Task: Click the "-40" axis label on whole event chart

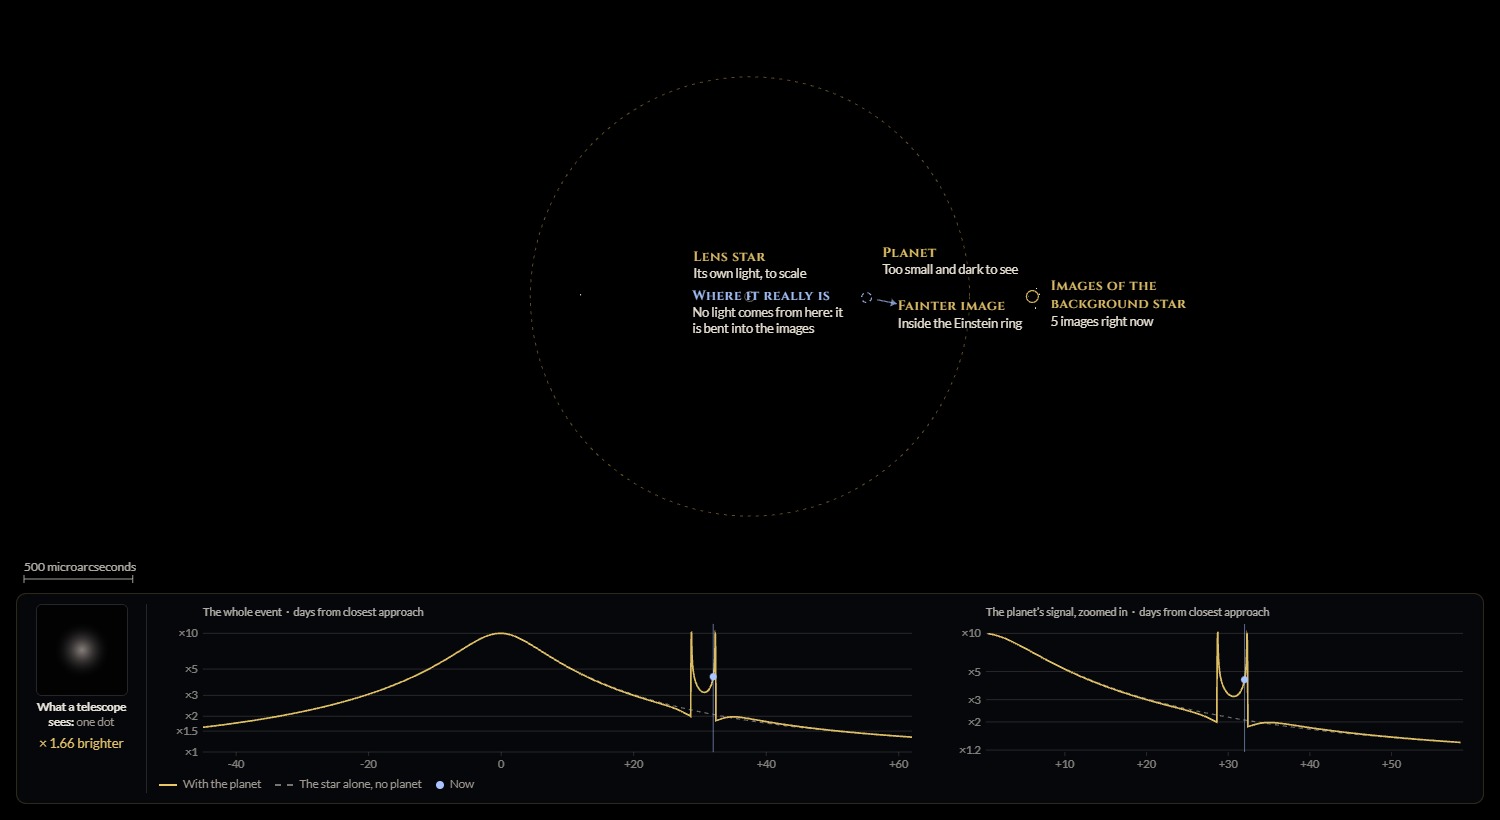Action: tap(236, 764)
